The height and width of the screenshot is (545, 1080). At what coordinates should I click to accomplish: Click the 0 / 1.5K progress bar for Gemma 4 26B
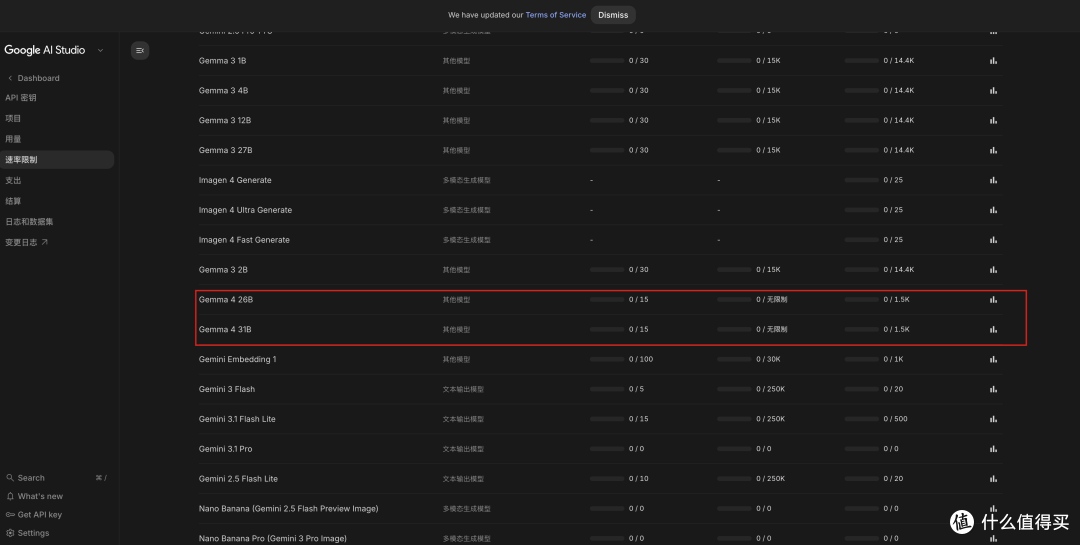click(x=862, y=300)
